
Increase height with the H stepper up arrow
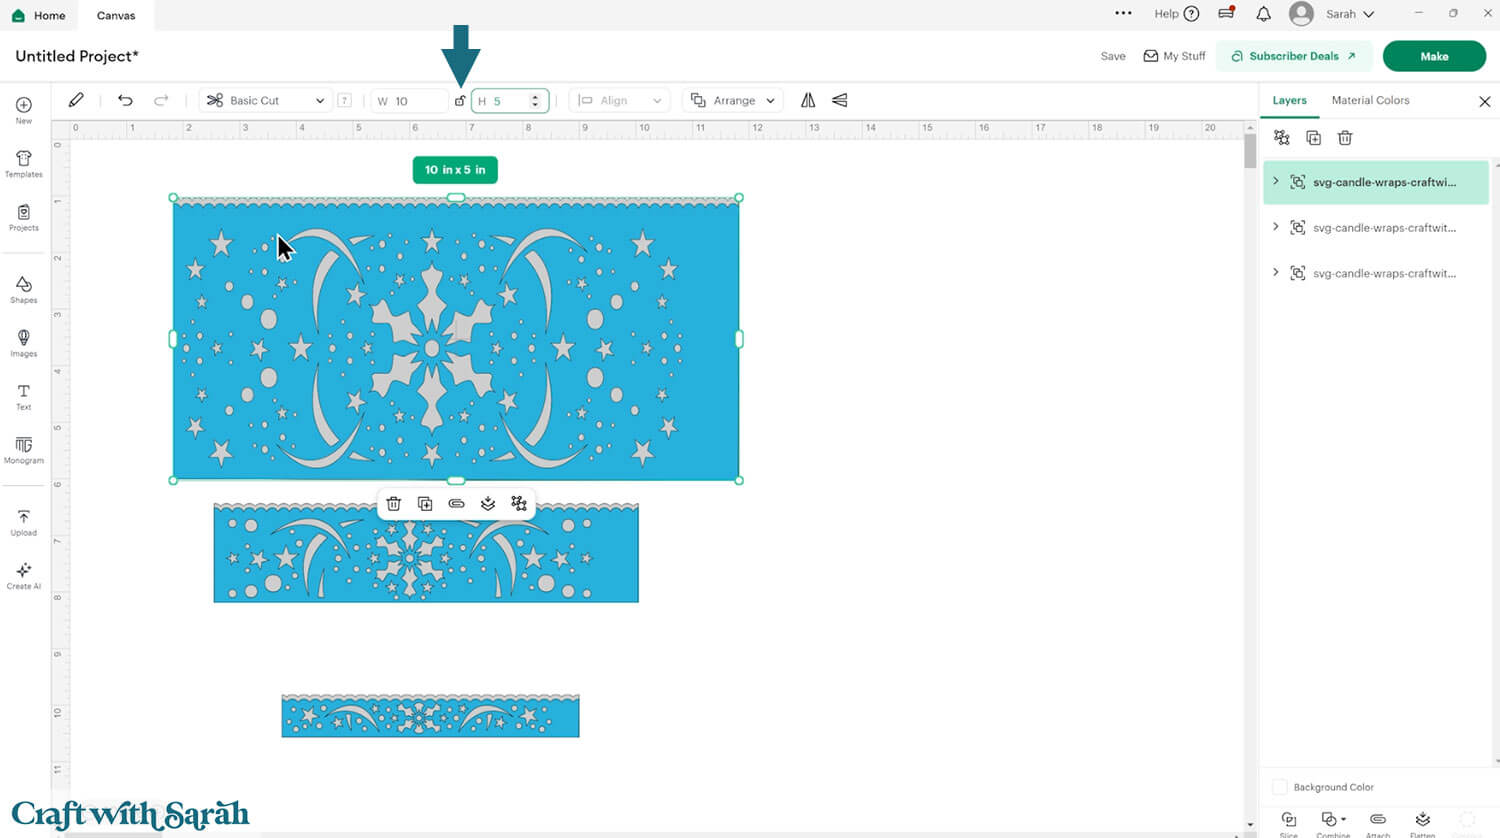tap(535, 96)
